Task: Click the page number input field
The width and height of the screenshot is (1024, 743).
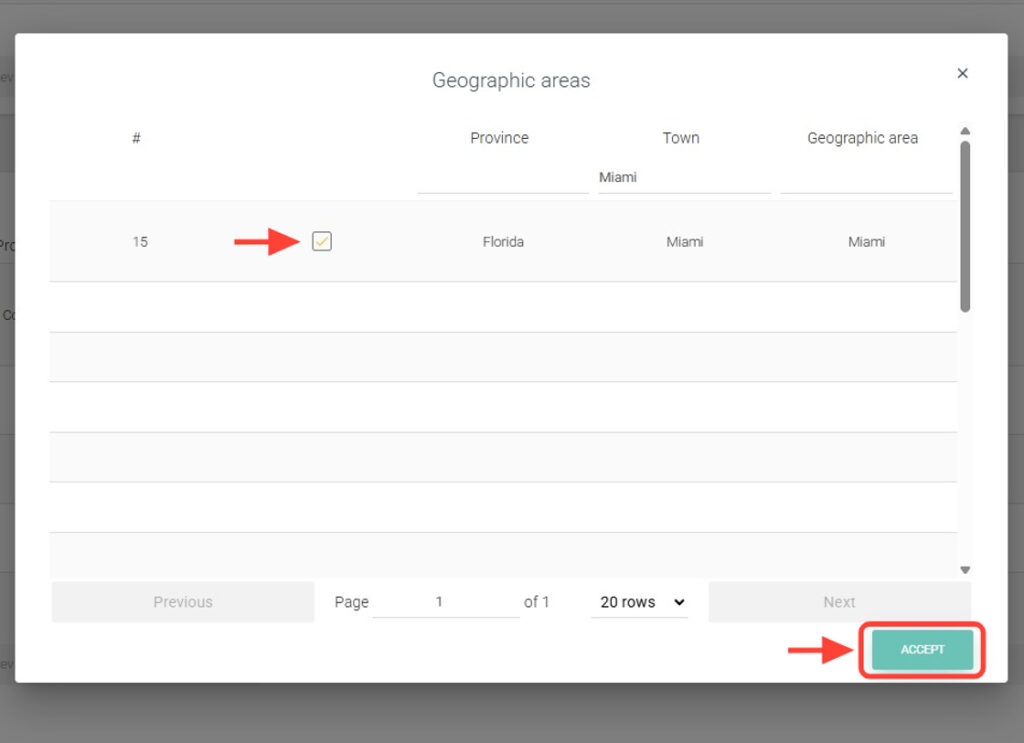Action: tap(445, 602)
